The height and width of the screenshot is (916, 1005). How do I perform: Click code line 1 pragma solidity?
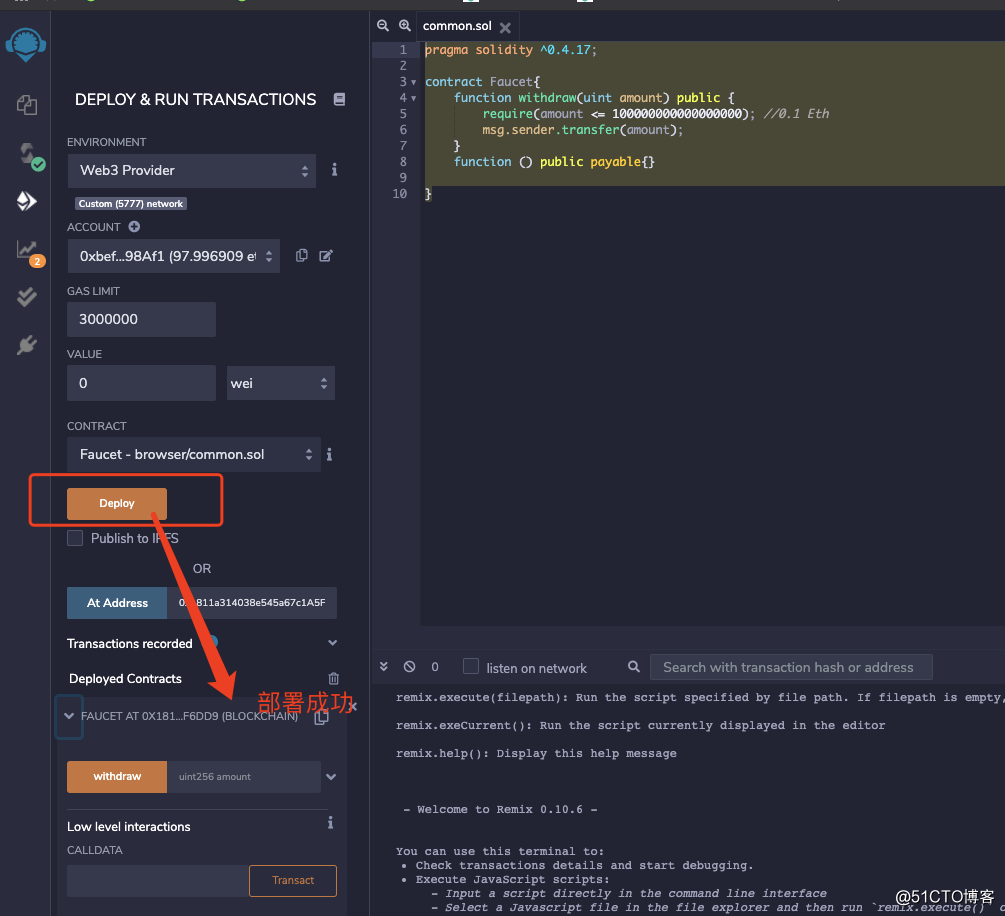click(510, 50)
